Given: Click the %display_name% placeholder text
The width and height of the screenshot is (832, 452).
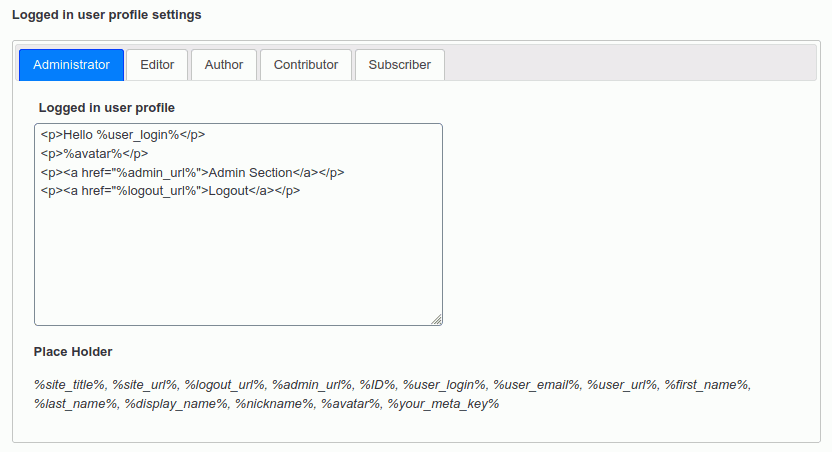Looking at the screenshot, I should click(x=176, y=404).
